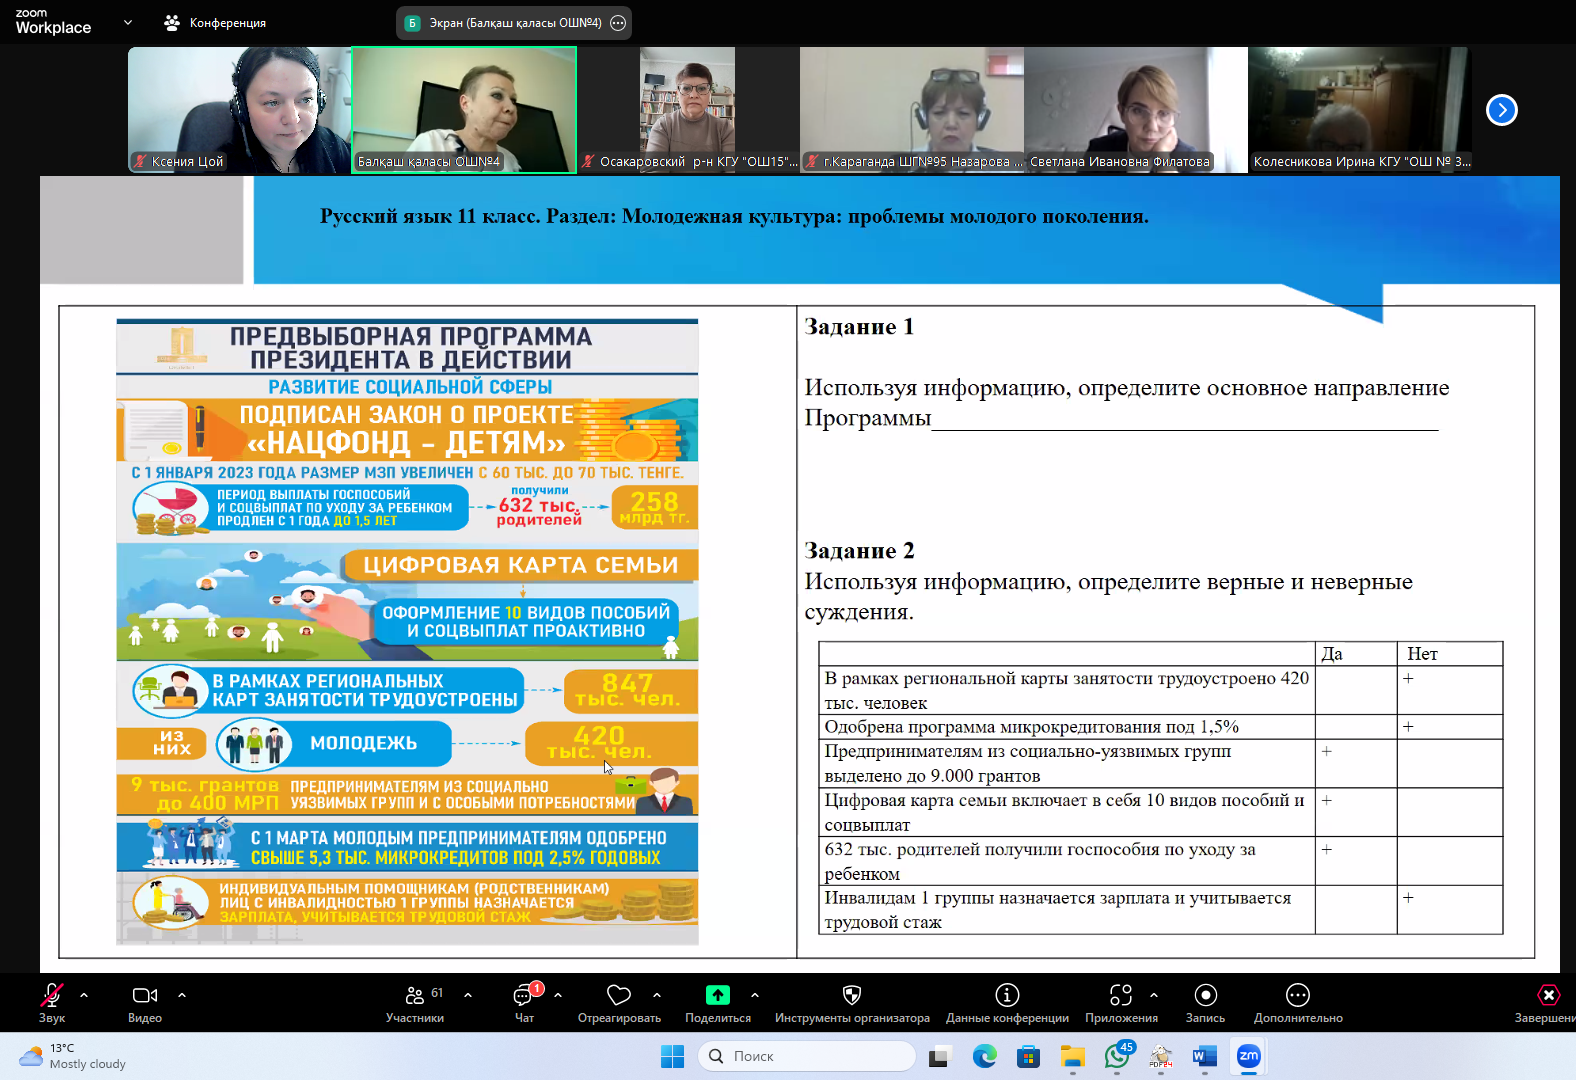Image resolution: width=1576 pixels, height=1080 pixels.
Task: Open the Дополнительно more options menu
Action: click(x=1297, y=1002)
